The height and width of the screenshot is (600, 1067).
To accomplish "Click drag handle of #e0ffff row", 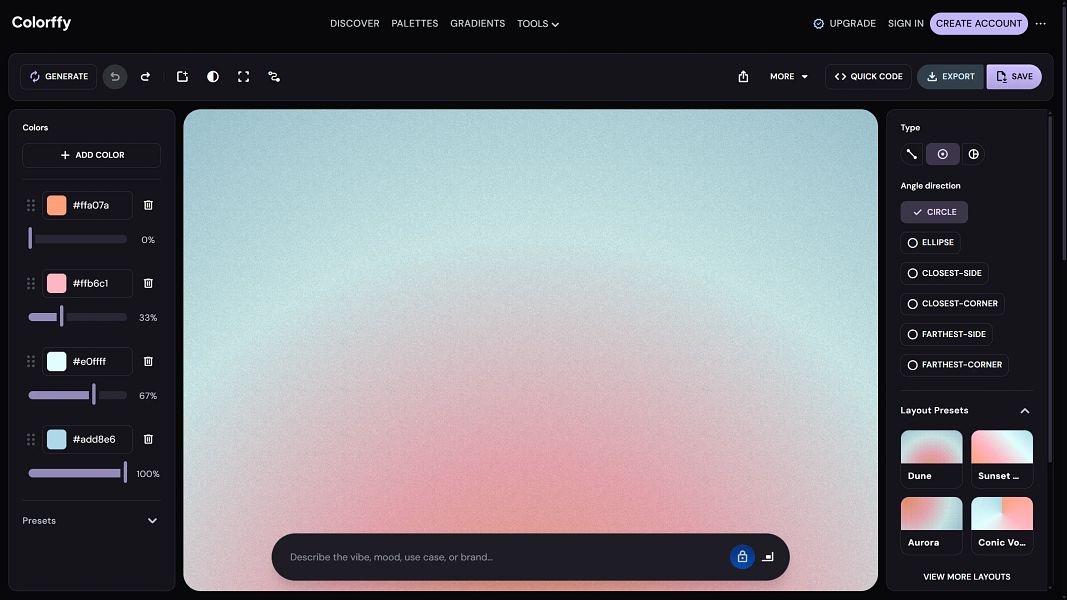I will pos(31,361).
